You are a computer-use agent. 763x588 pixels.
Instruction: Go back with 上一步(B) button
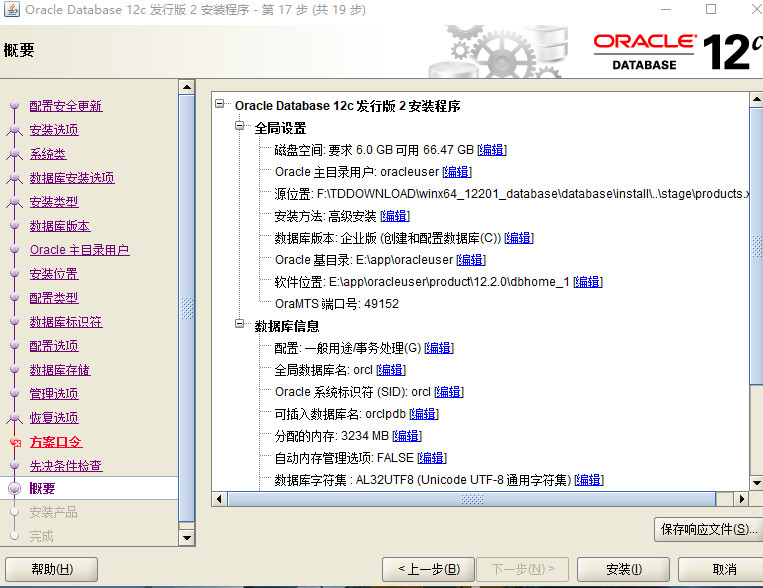(x=428, y=569)
